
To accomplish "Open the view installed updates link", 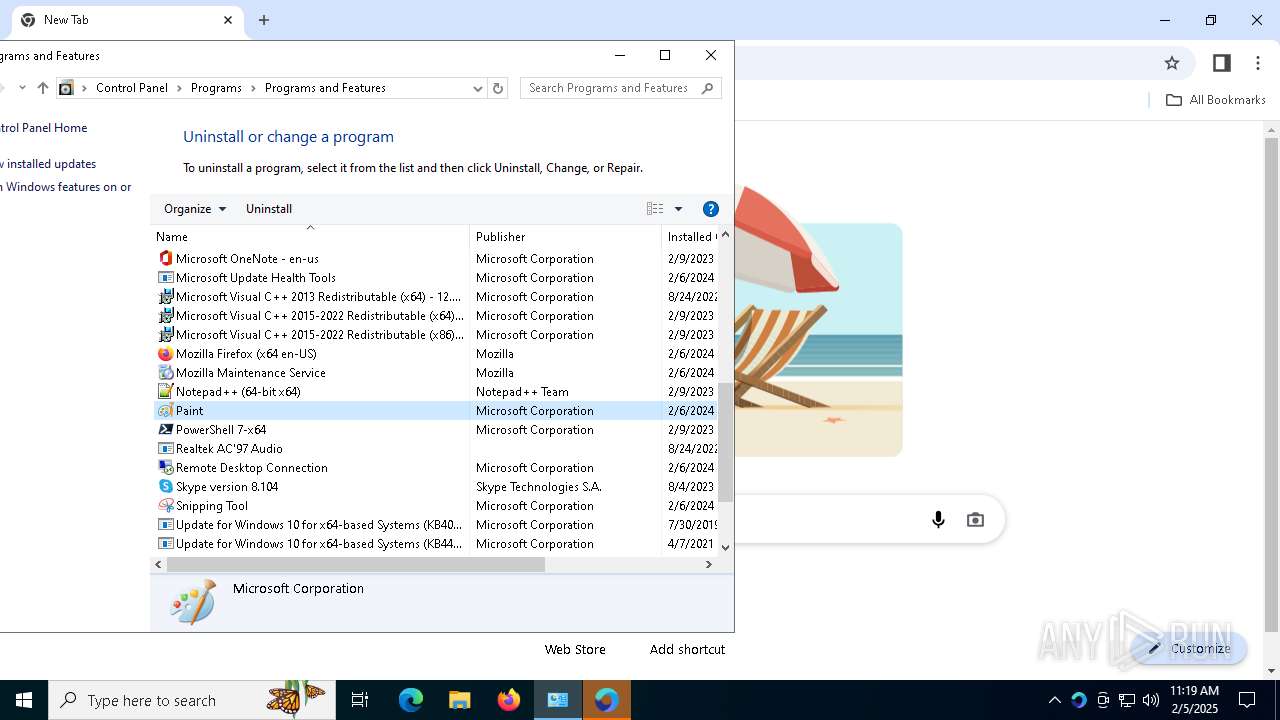I will point(48,164).
